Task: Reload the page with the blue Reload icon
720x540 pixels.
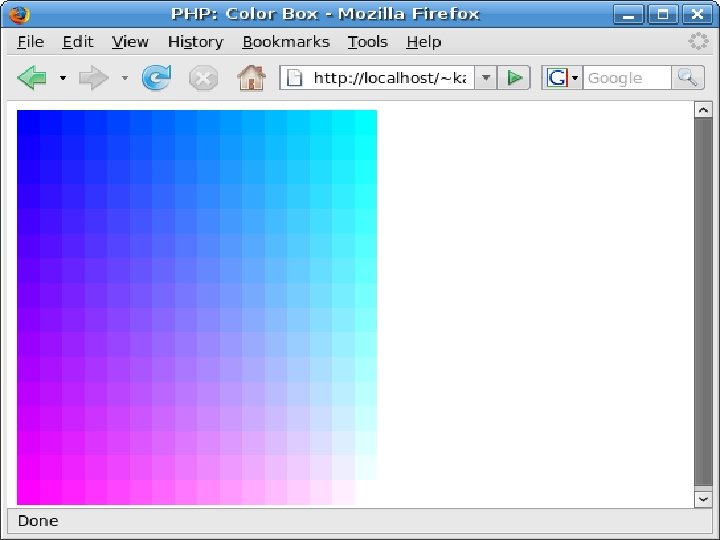Action: (x=157, y=78)
